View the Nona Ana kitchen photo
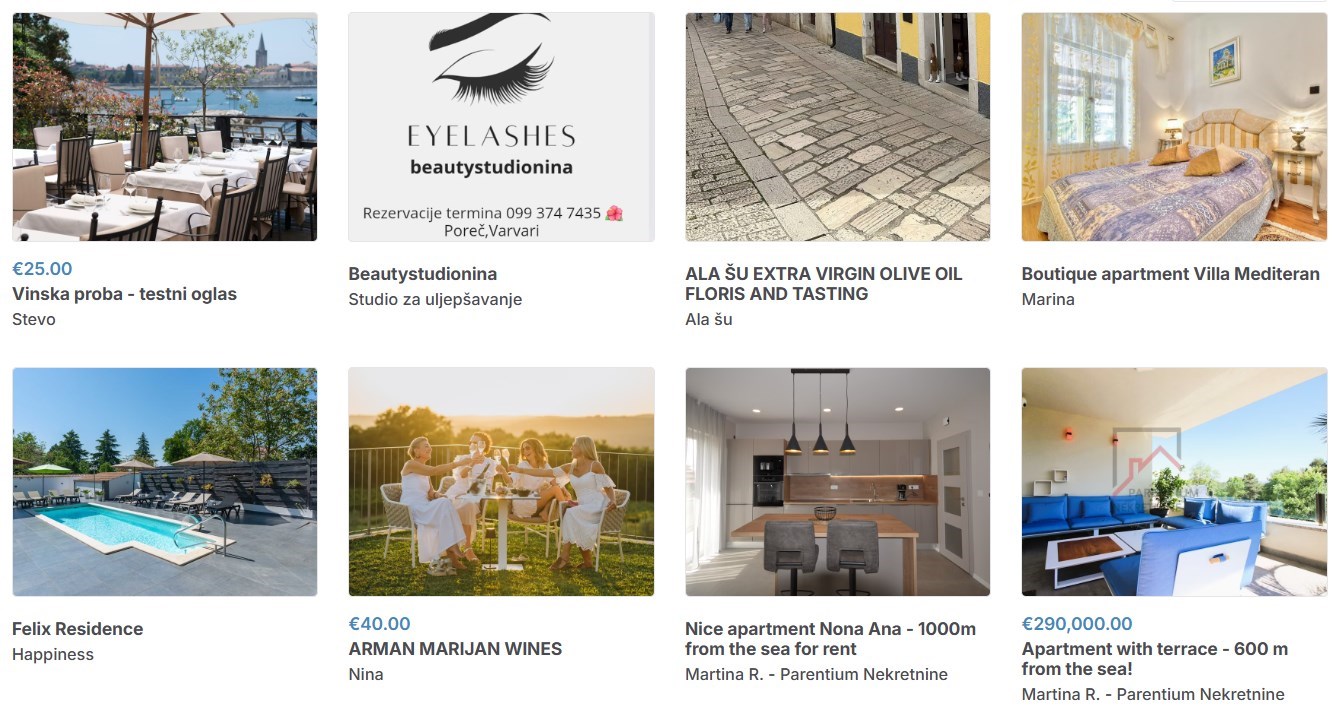The image size is (1339, 710). click(838, 482)
